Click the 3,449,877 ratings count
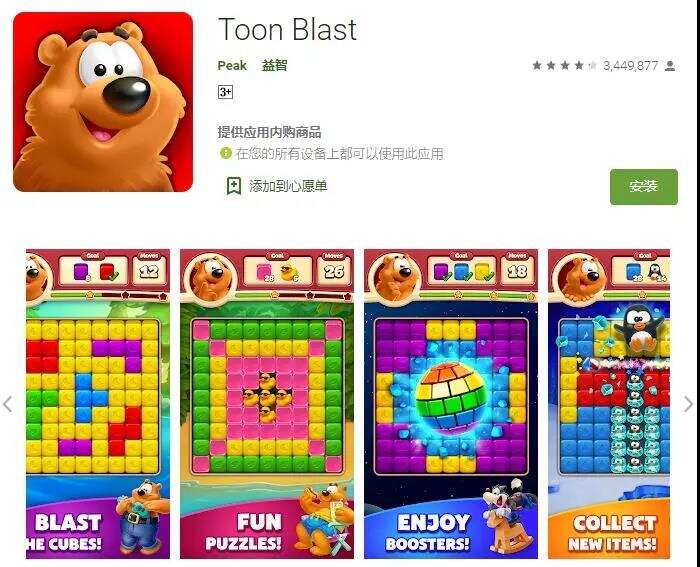The image size is (700, 567). tap(630, 66)
